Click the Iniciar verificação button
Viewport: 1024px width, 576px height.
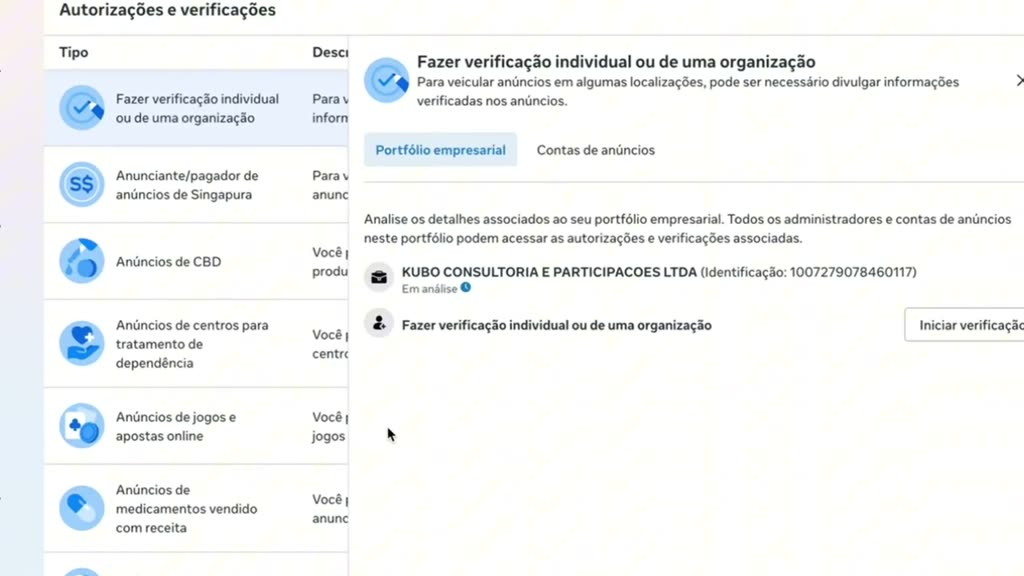965,325
